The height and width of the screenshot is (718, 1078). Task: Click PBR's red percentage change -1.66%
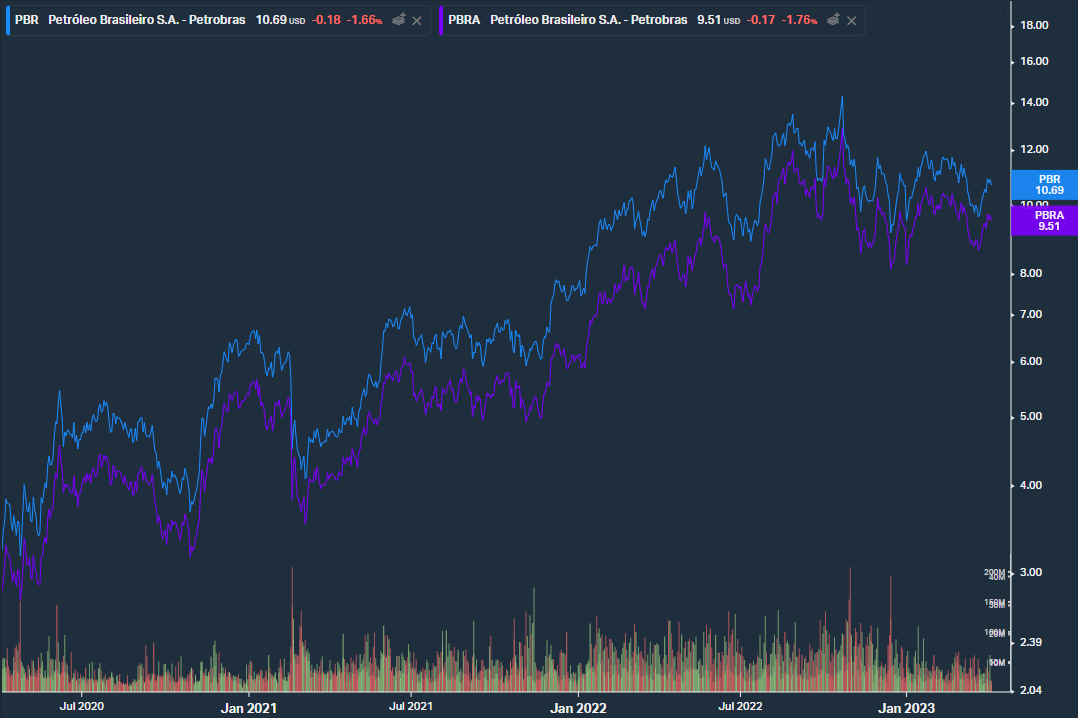coord(362,19)
